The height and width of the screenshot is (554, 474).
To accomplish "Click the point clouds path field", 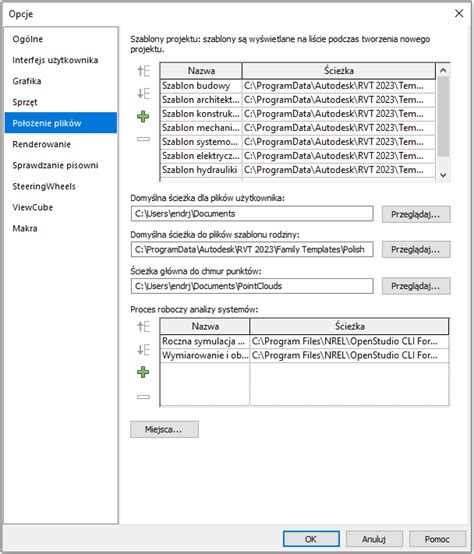I will pos(252,286).
